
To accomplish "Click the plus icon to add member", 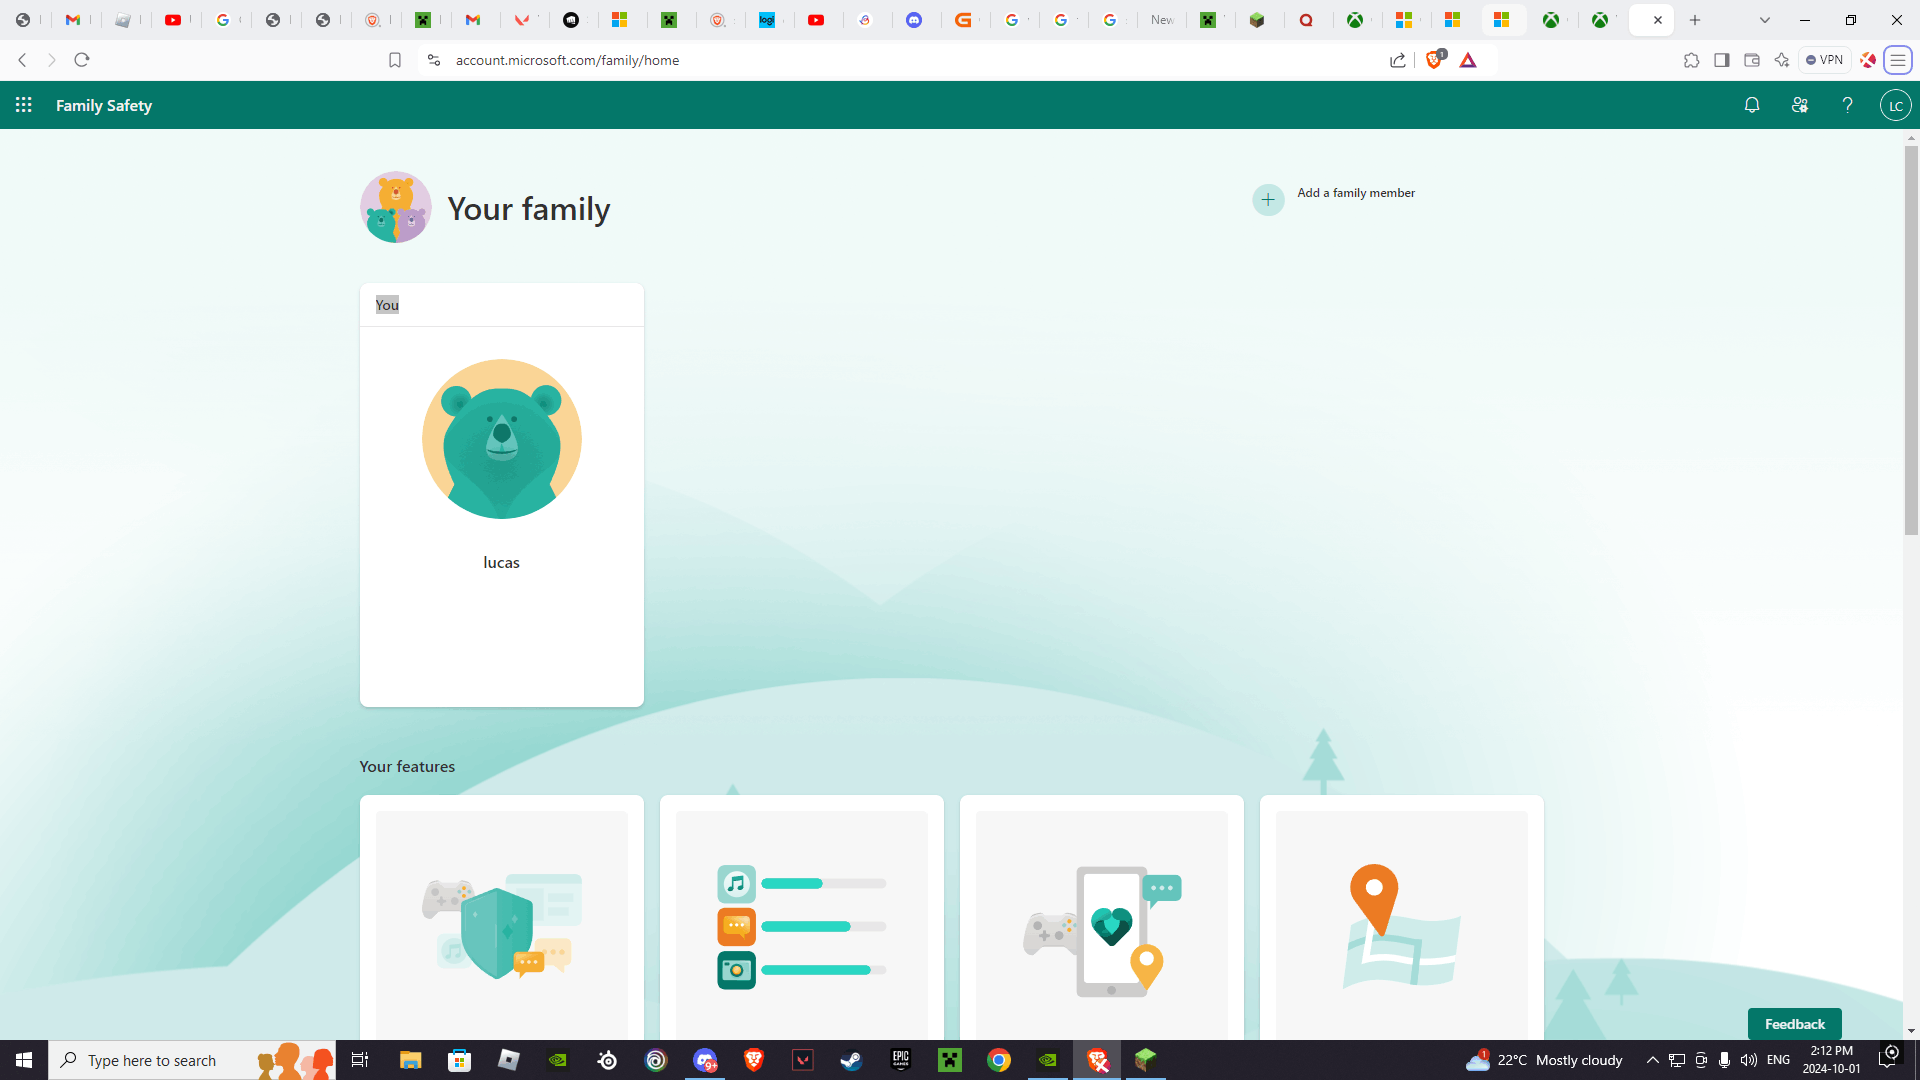I will pos(1268,199).
